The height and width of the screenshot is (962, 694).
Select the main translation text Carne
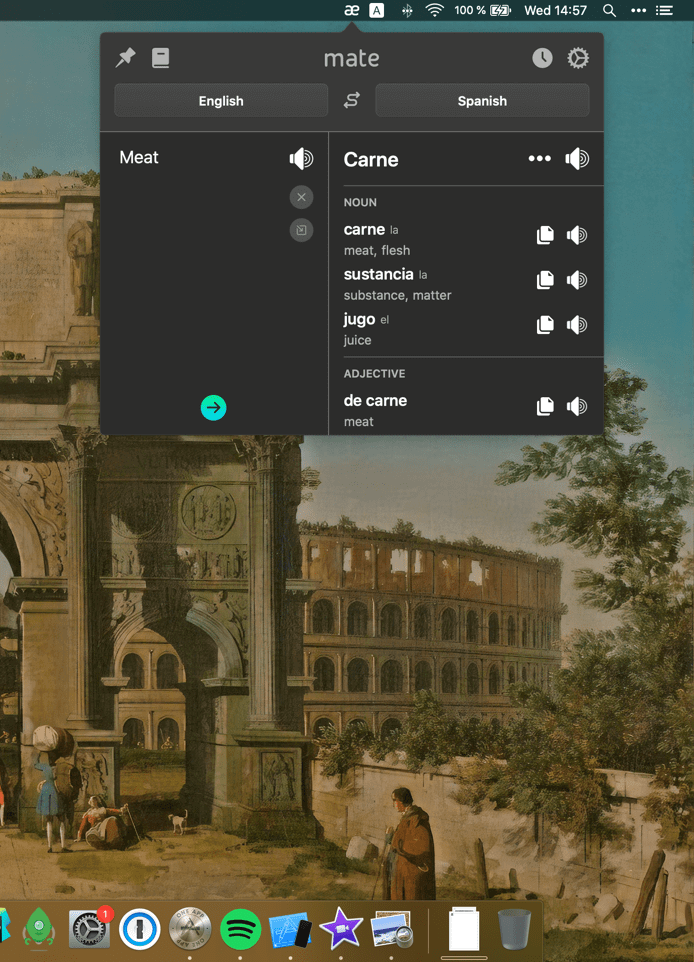(371, 160)
